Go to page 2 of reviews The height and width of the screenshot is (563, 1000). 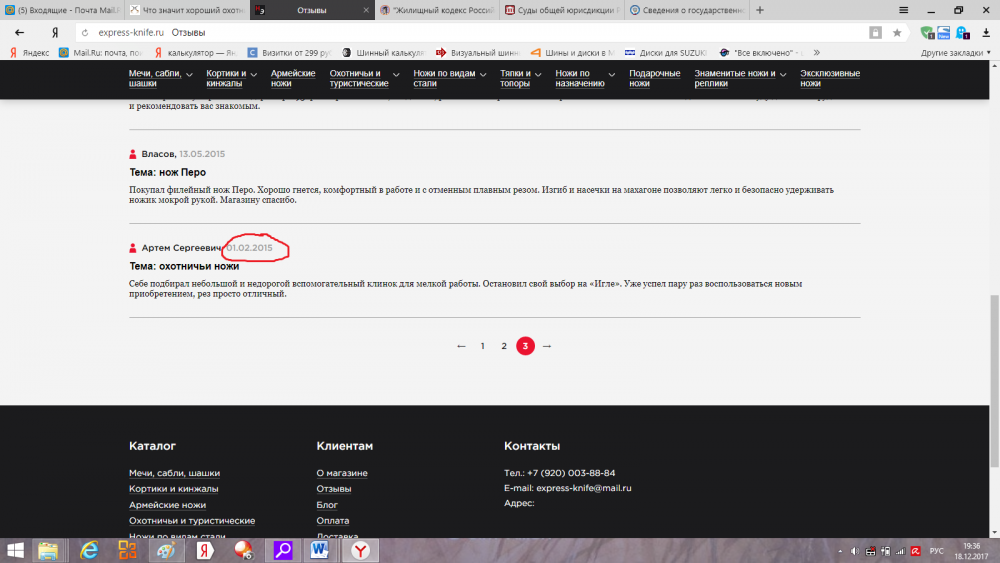click(504, 346)
